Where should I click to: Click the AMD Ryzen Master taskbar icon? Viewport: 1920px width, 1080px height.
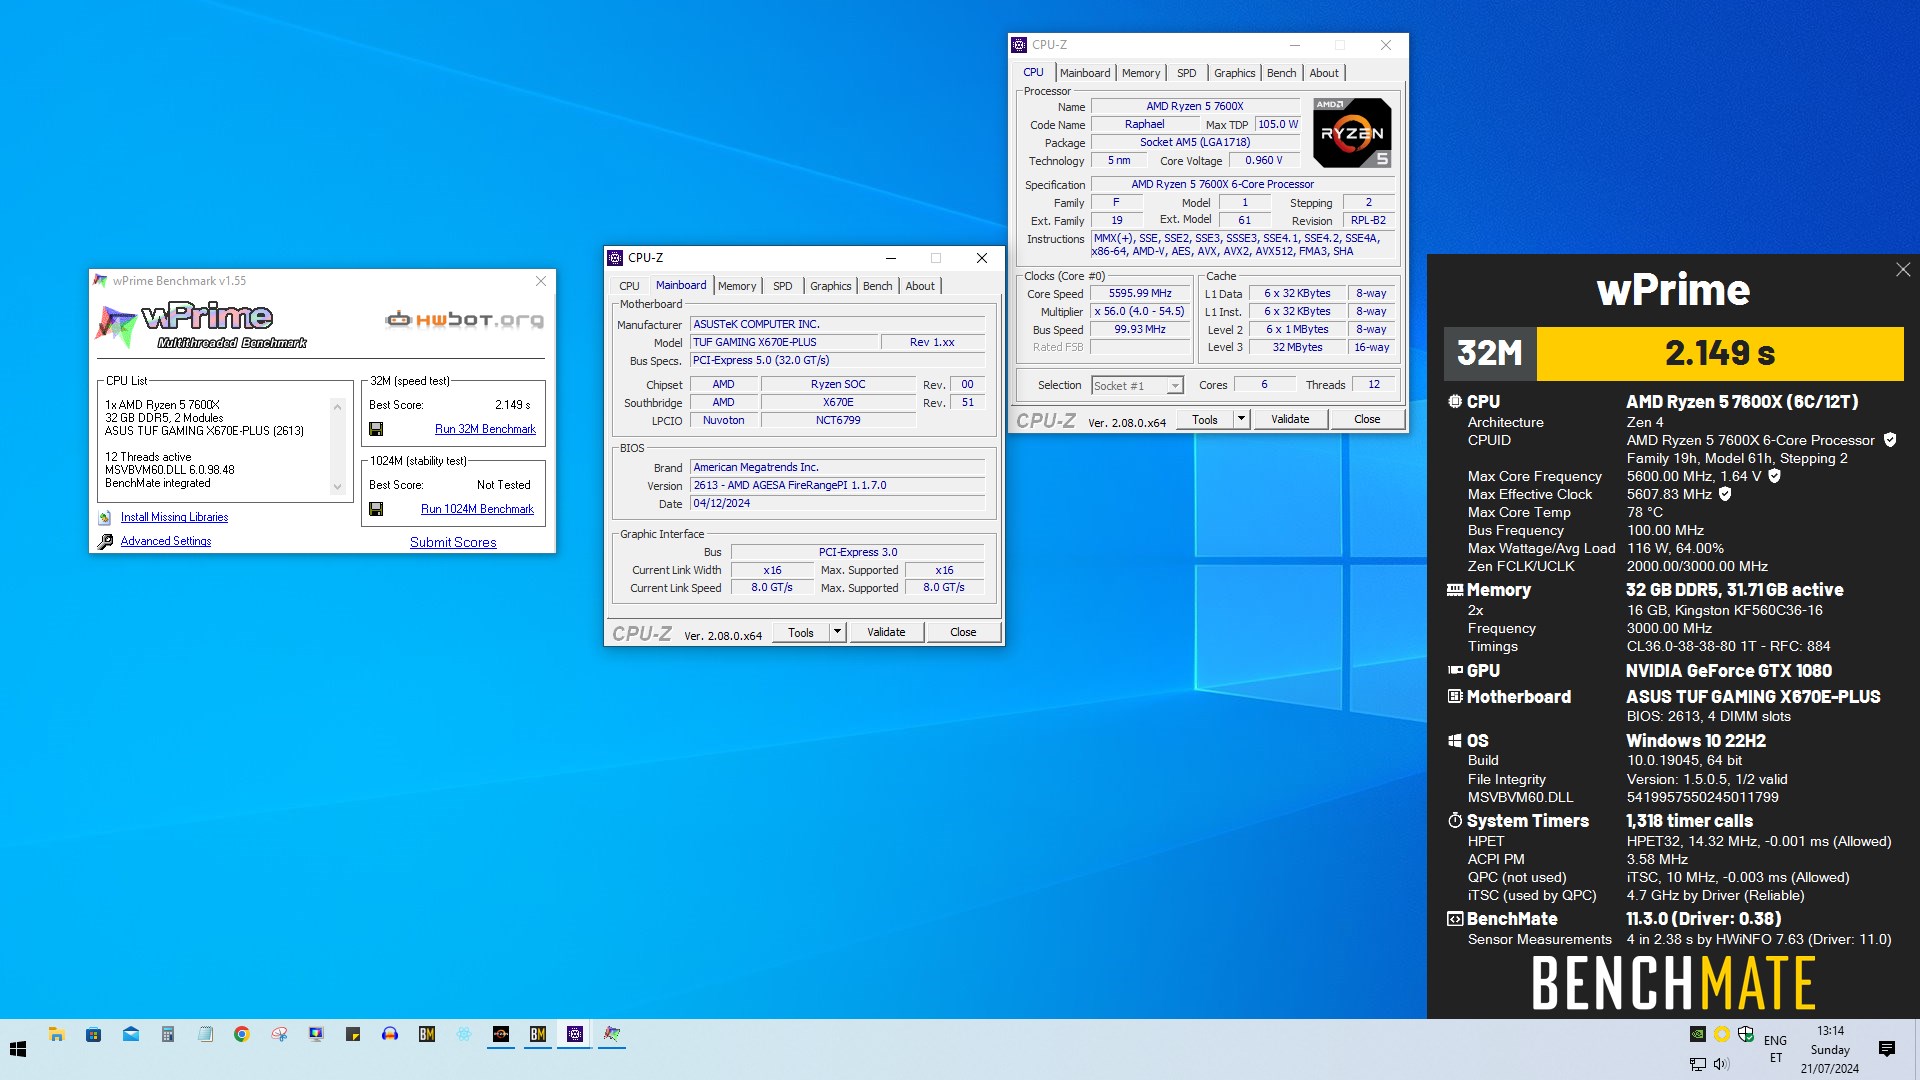click(x=501, y=1034)
